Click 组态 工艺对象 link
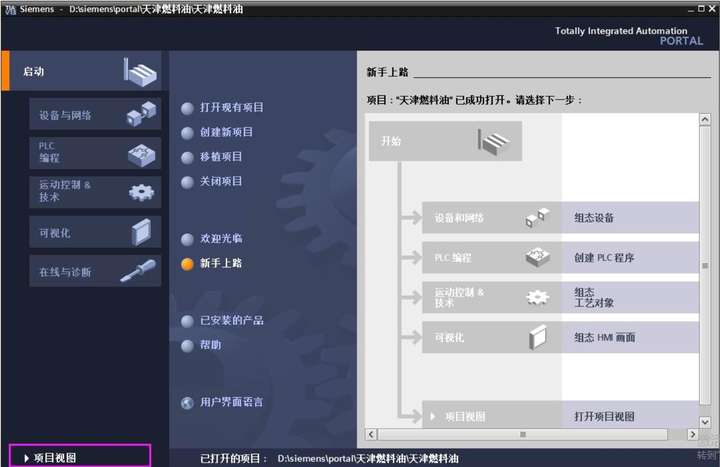The width and height of the screenshot is (720, 467). (x=594, y=298)
